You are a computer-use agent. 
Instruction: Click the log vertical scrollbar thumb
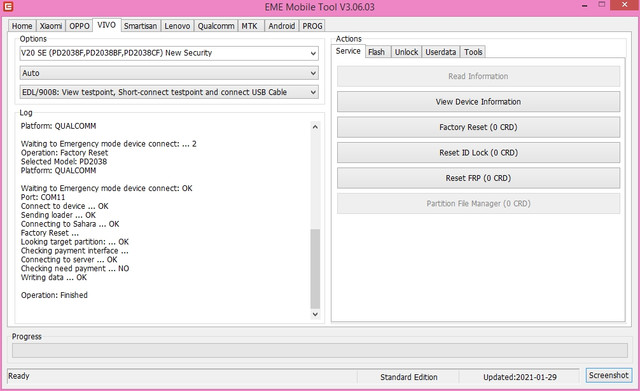[x=315, y=268]
